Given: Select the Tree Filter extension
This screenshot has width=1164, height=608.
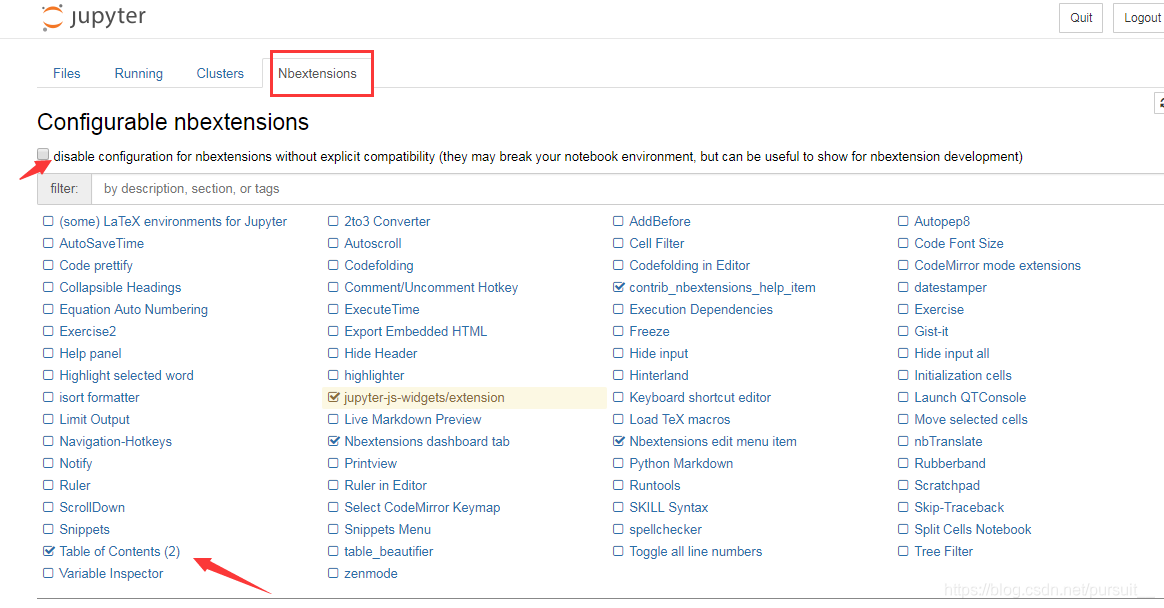Looking at the screenshot, I should click(944, 552).
